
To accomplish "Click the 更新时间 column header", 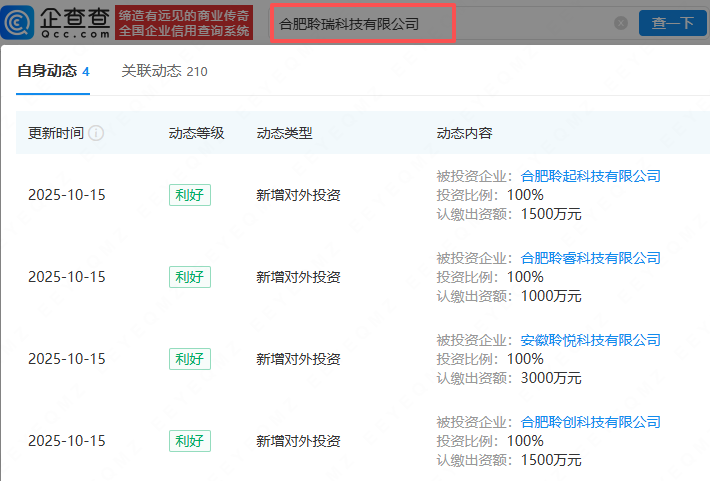I will click(56, 133).
